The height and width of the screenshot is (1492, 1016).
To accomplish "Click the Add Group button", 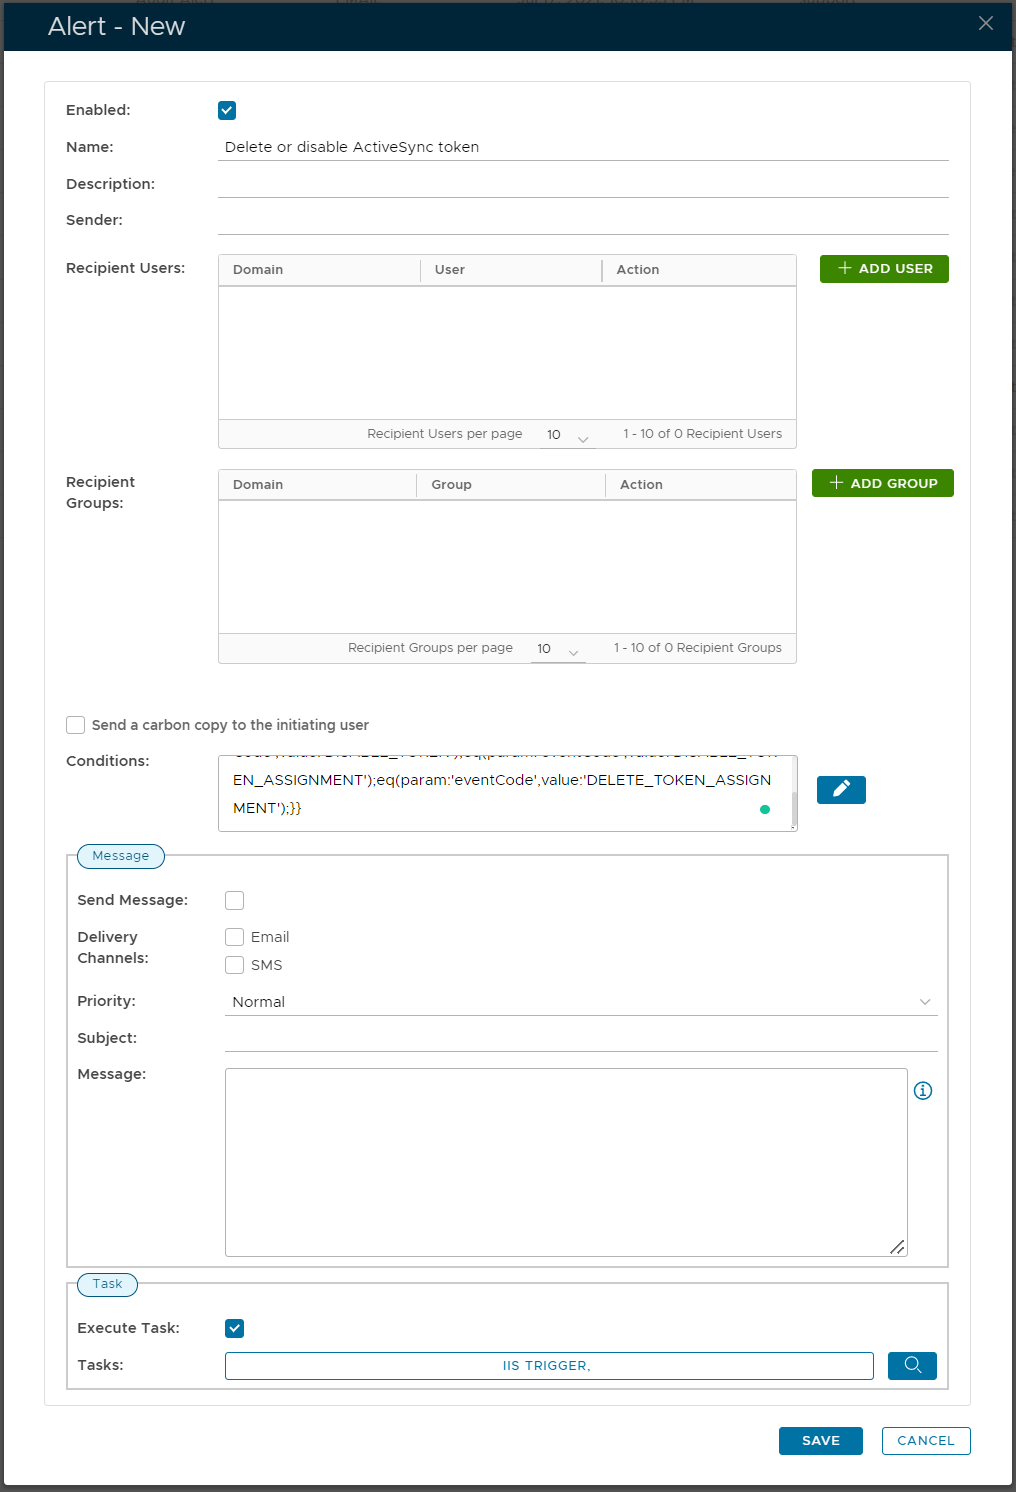I will (x=882, y=484).
